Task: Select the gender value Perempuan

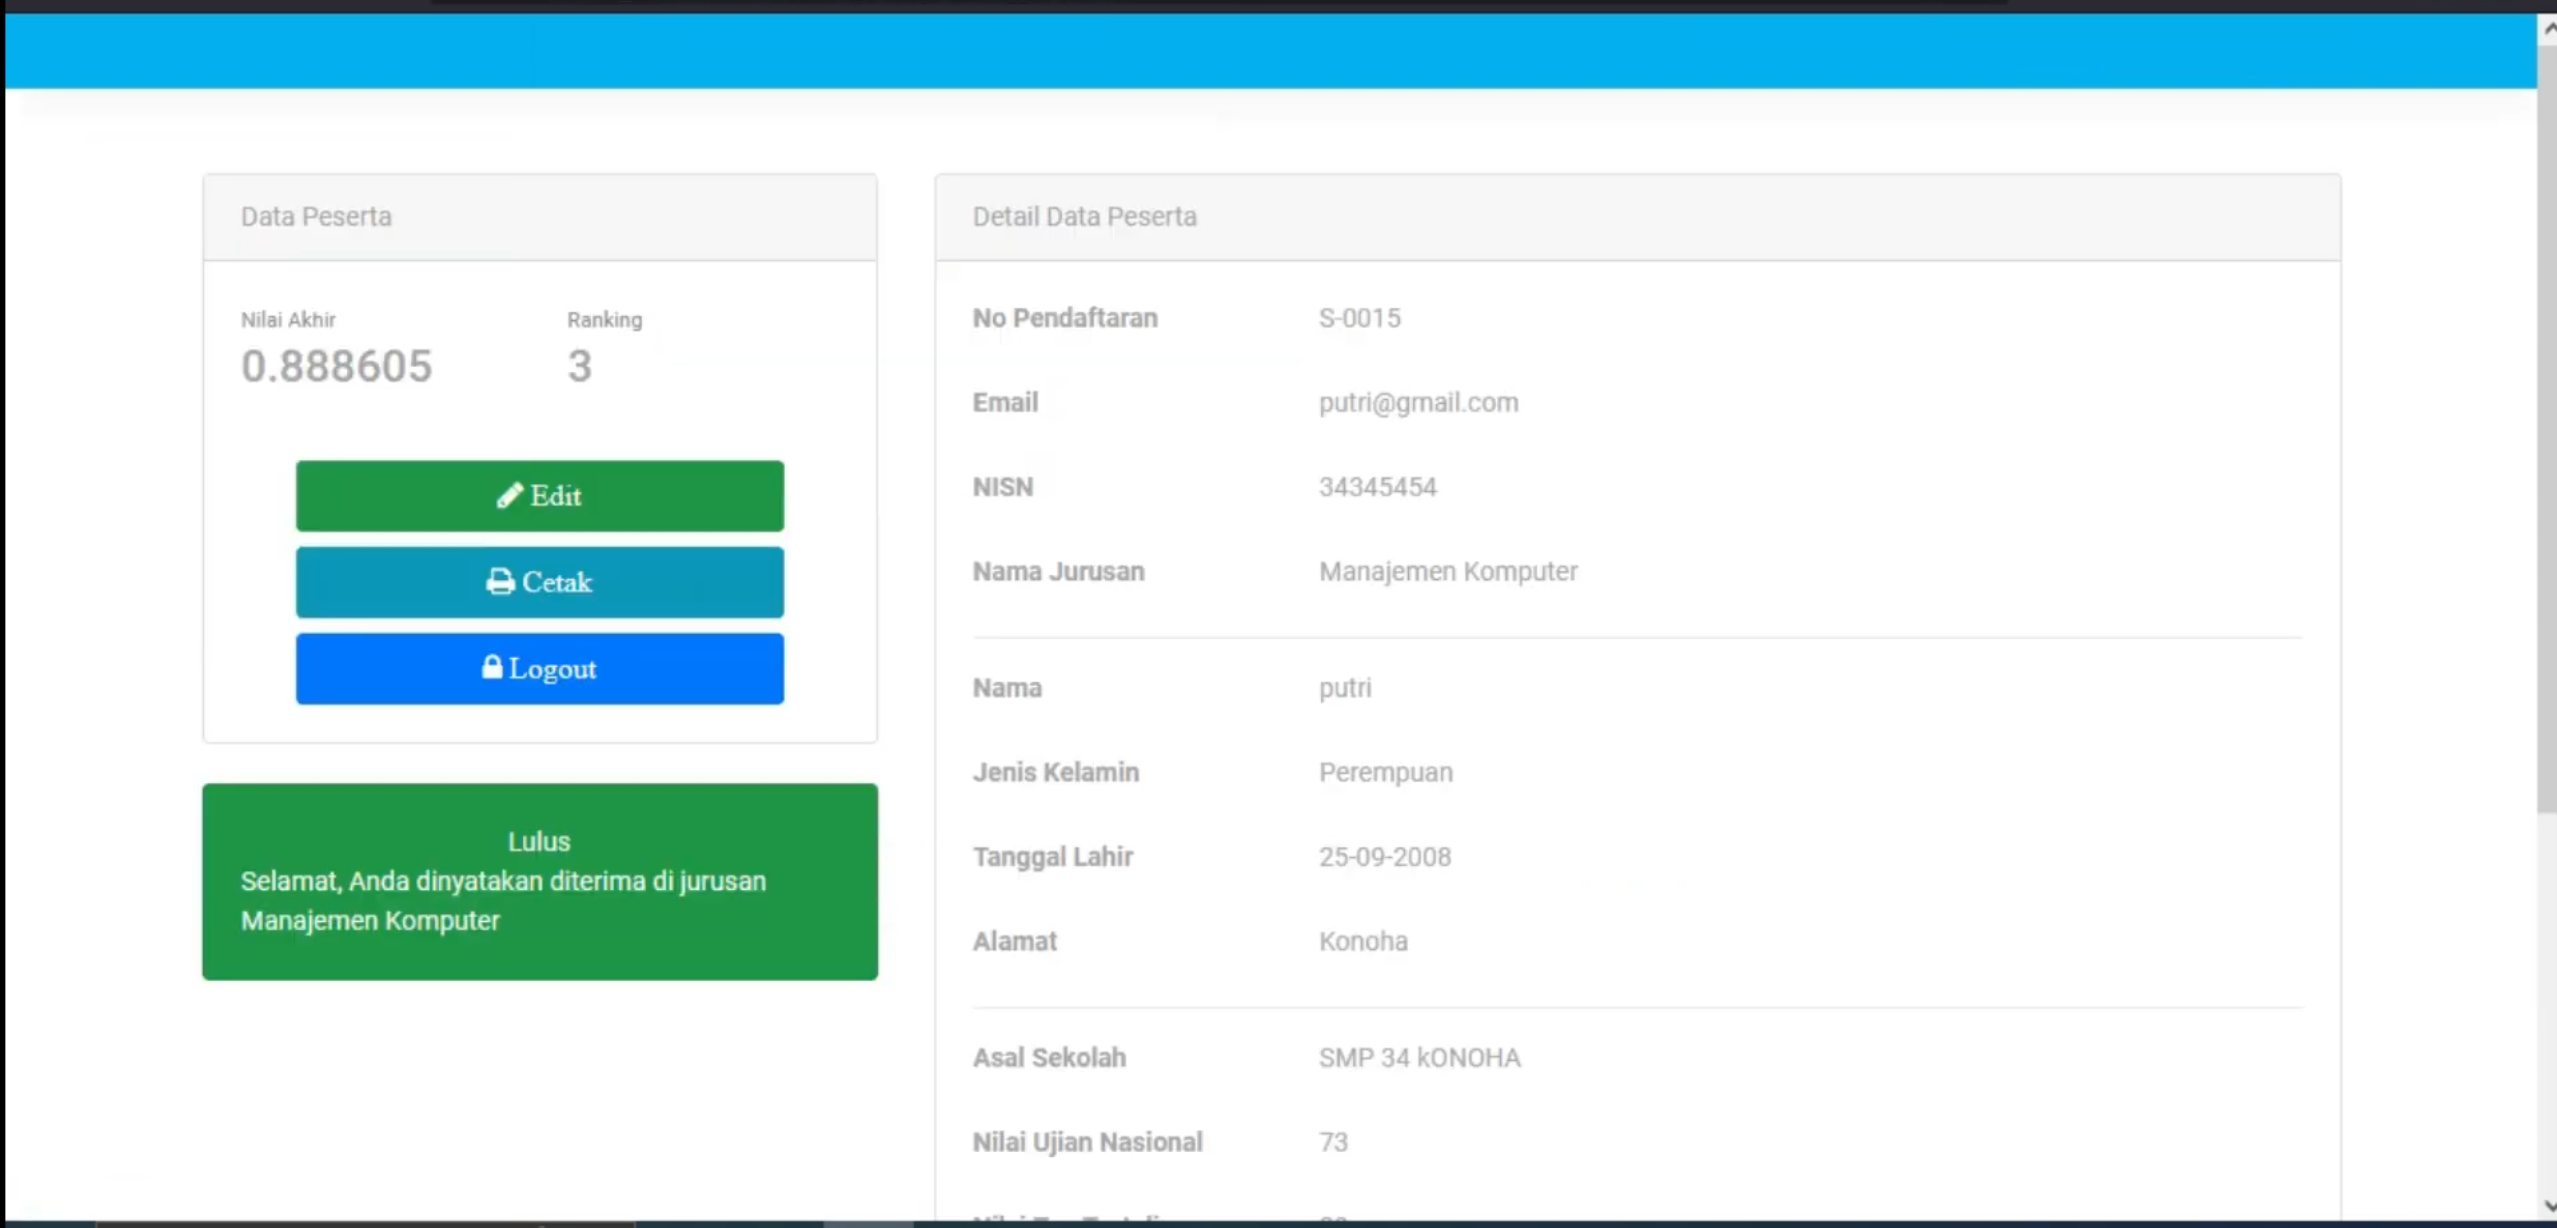Action: click(x=1385, y=772)
